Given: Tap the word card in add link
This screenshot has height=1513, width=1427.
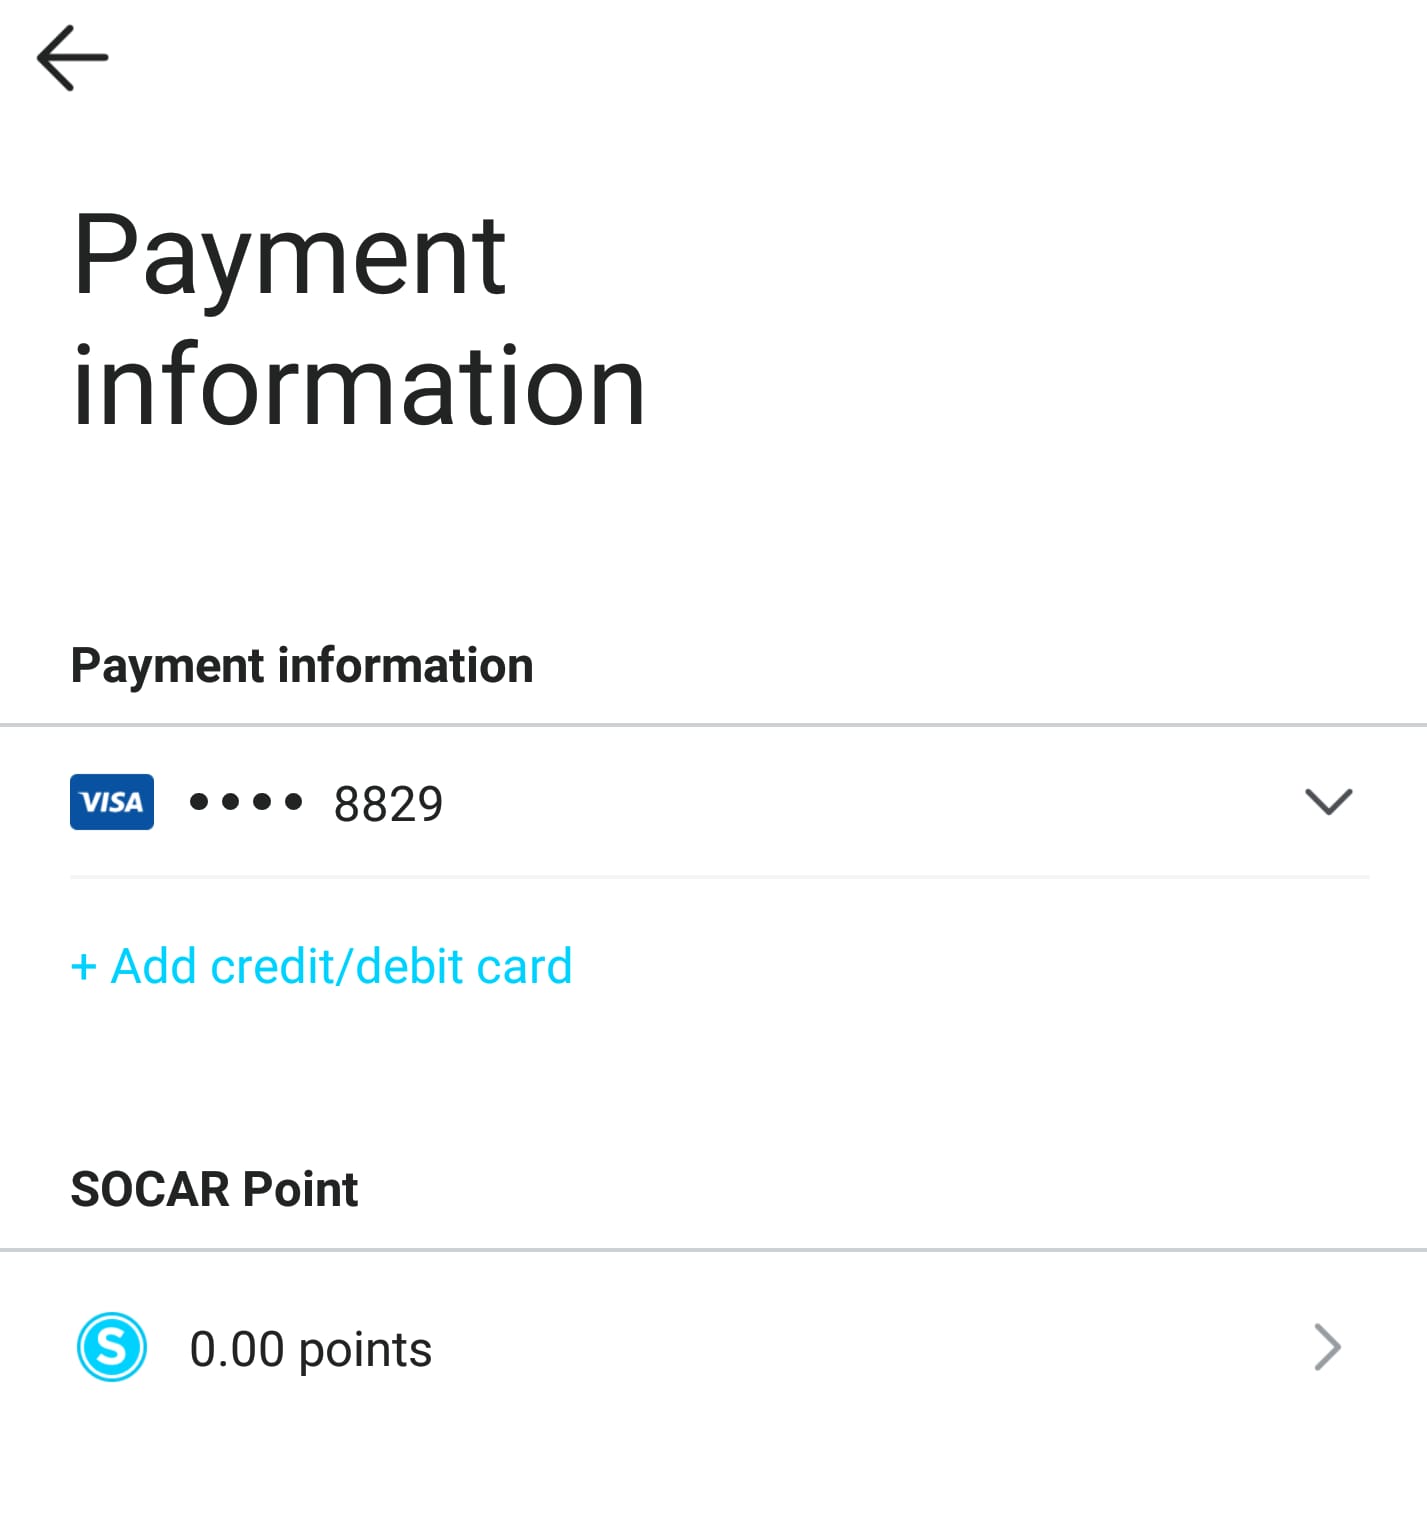Looking at the screenshot, I should pyautogui.click(x=525, y=967).
